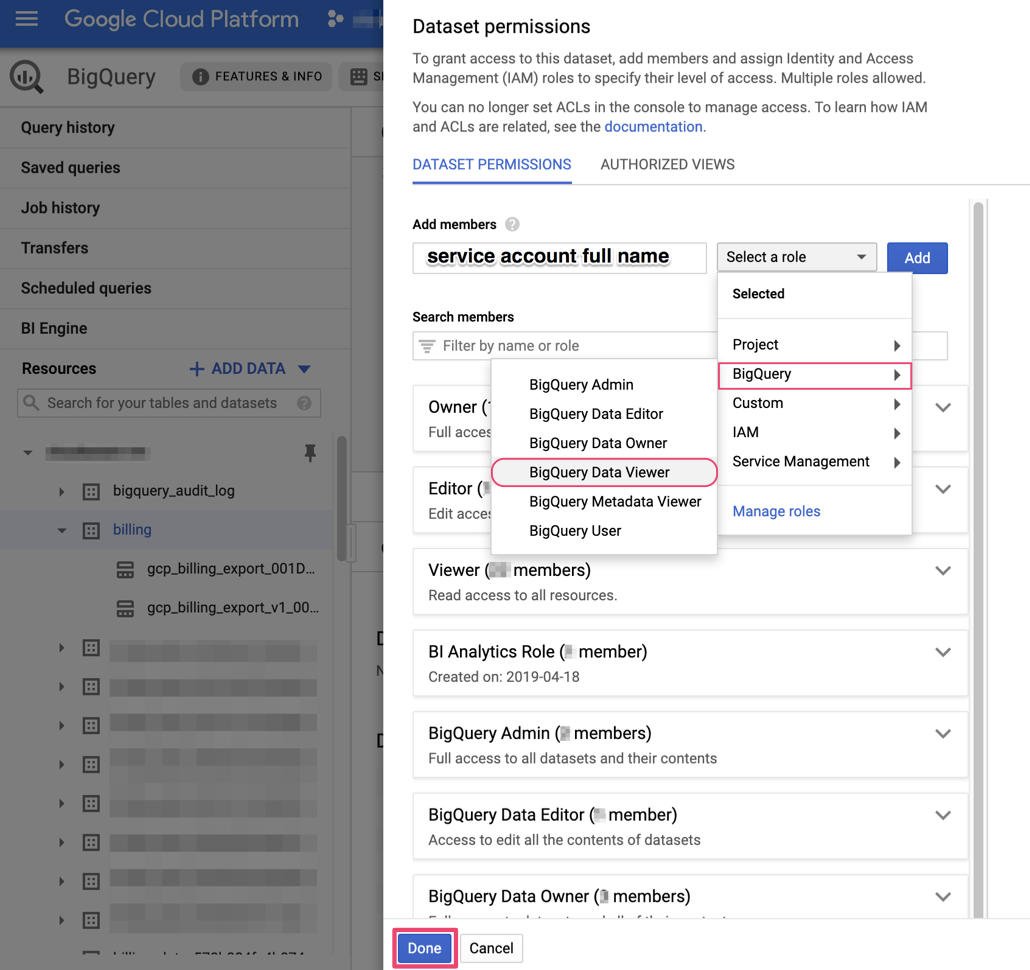This screenshot has width=1030, height=970.
Task: Select the gcp_billing_export_v1_00 table
Action: click(233, 608)
